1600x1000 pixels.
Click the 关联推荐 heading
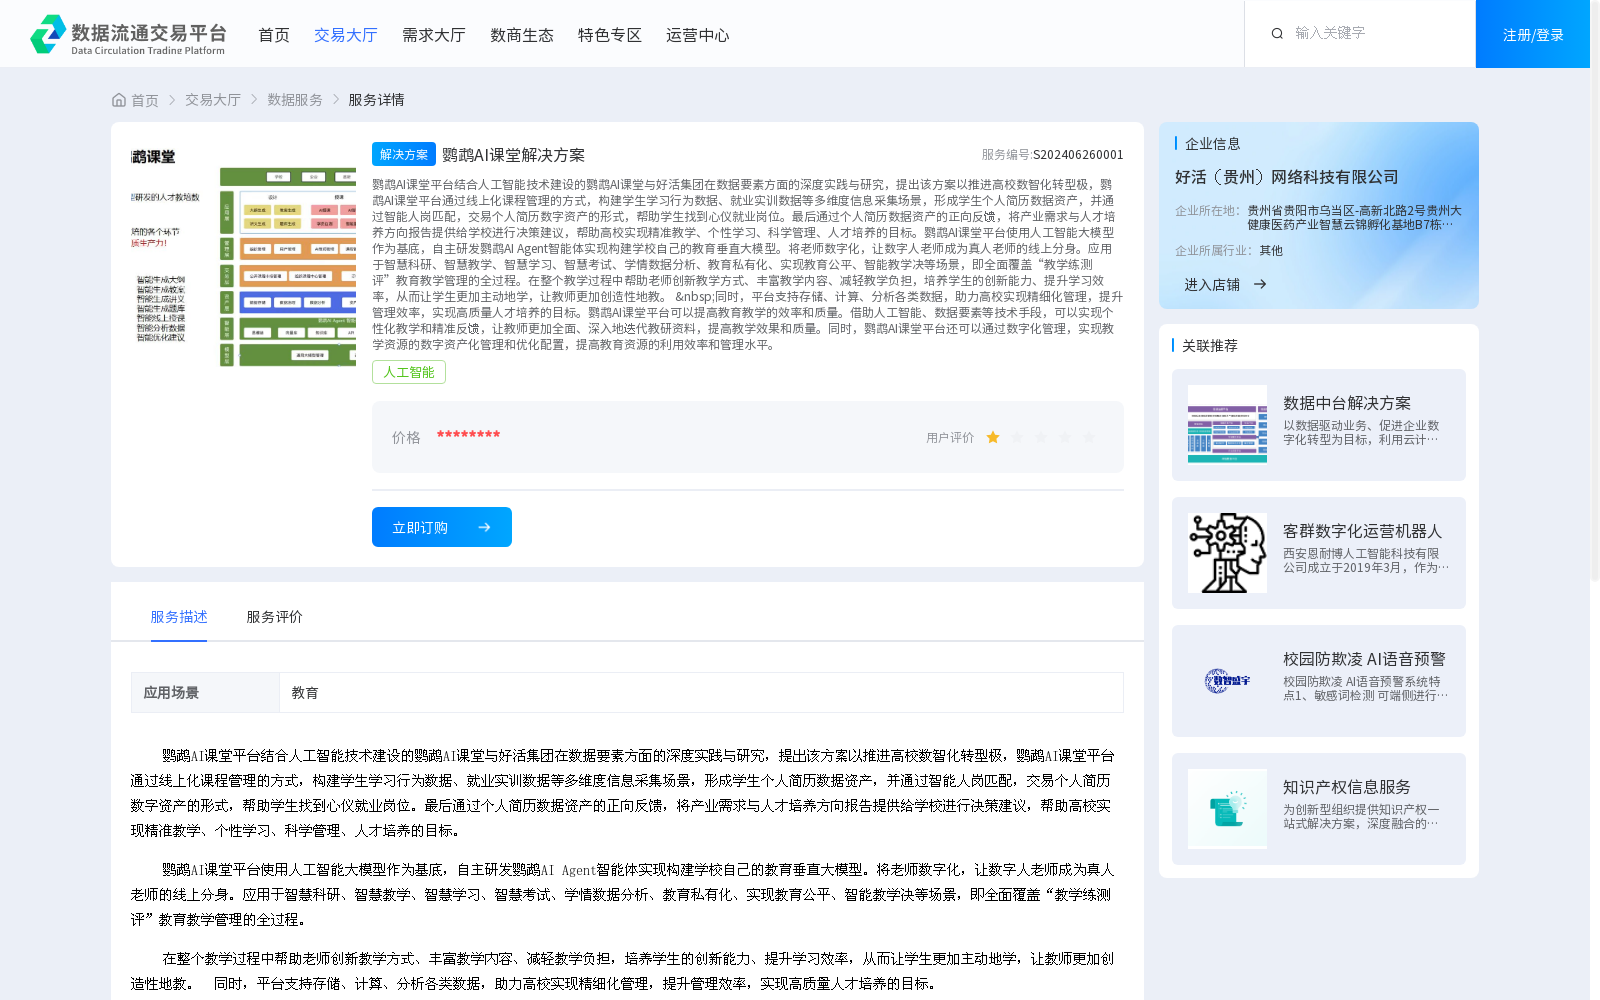click(1210, 345)
